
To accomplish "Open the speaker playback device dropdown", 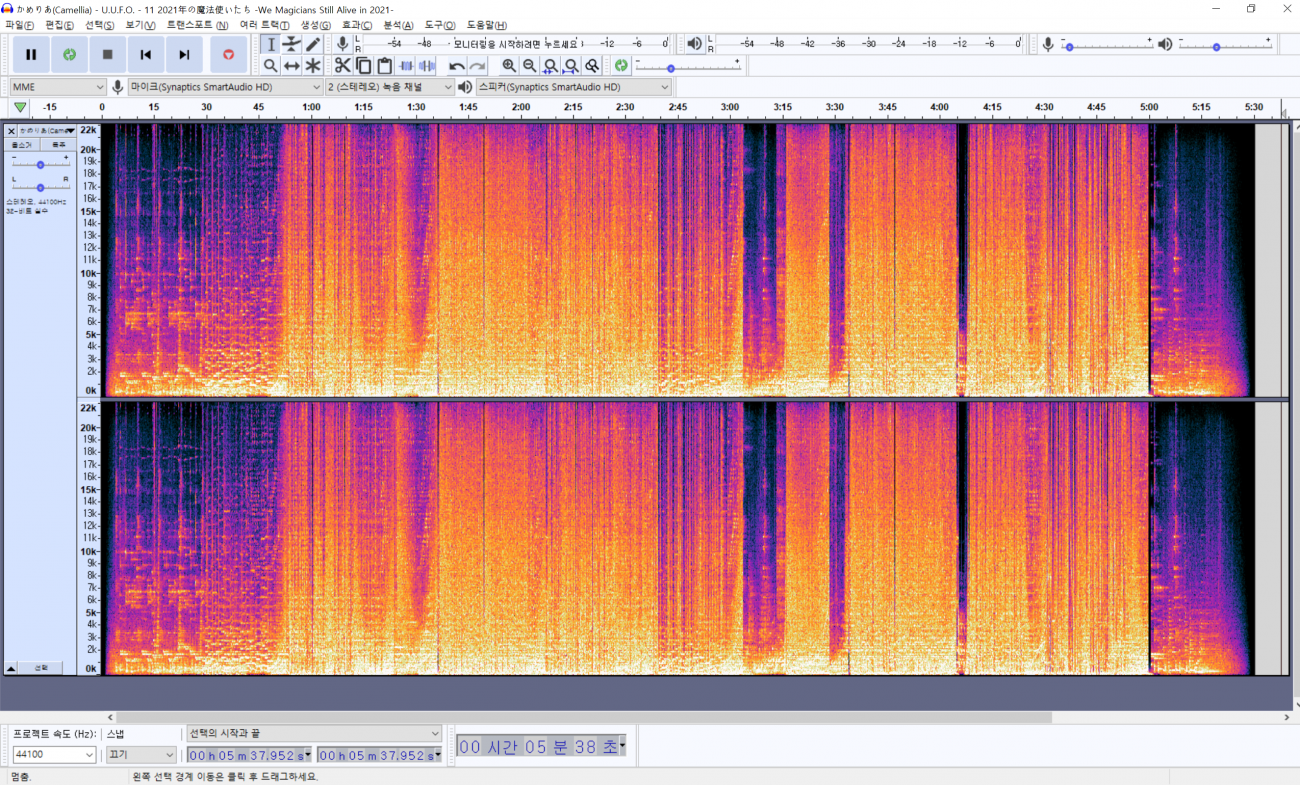I will point(573,87).
